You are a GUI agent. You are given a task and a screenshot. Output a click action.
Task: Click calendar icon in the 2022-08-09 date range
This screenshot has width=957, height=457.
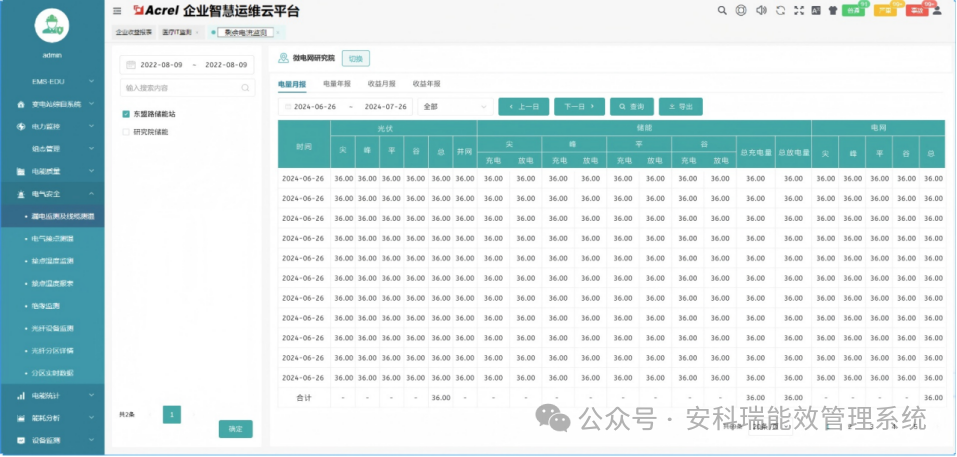click(x=131, y=65)
